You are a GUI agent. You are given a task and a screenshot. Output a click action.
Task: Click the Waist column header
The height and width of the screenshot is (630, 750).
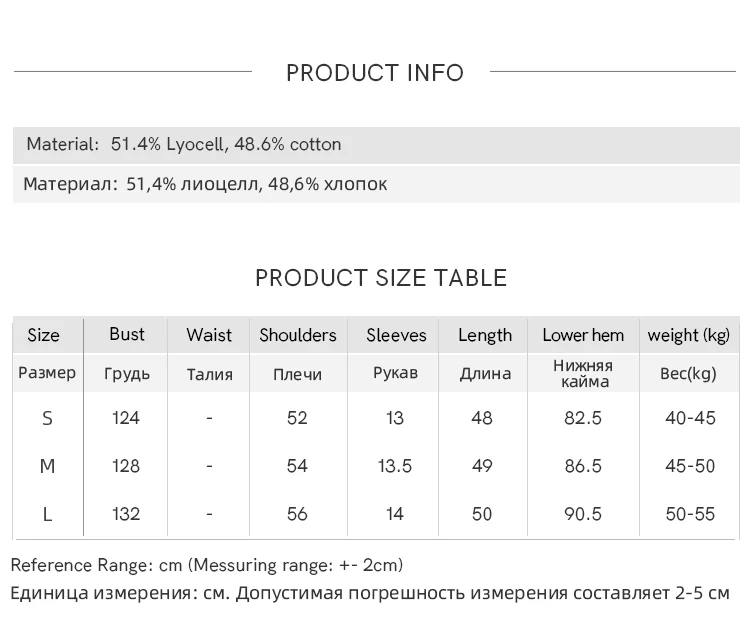[209, 335]
